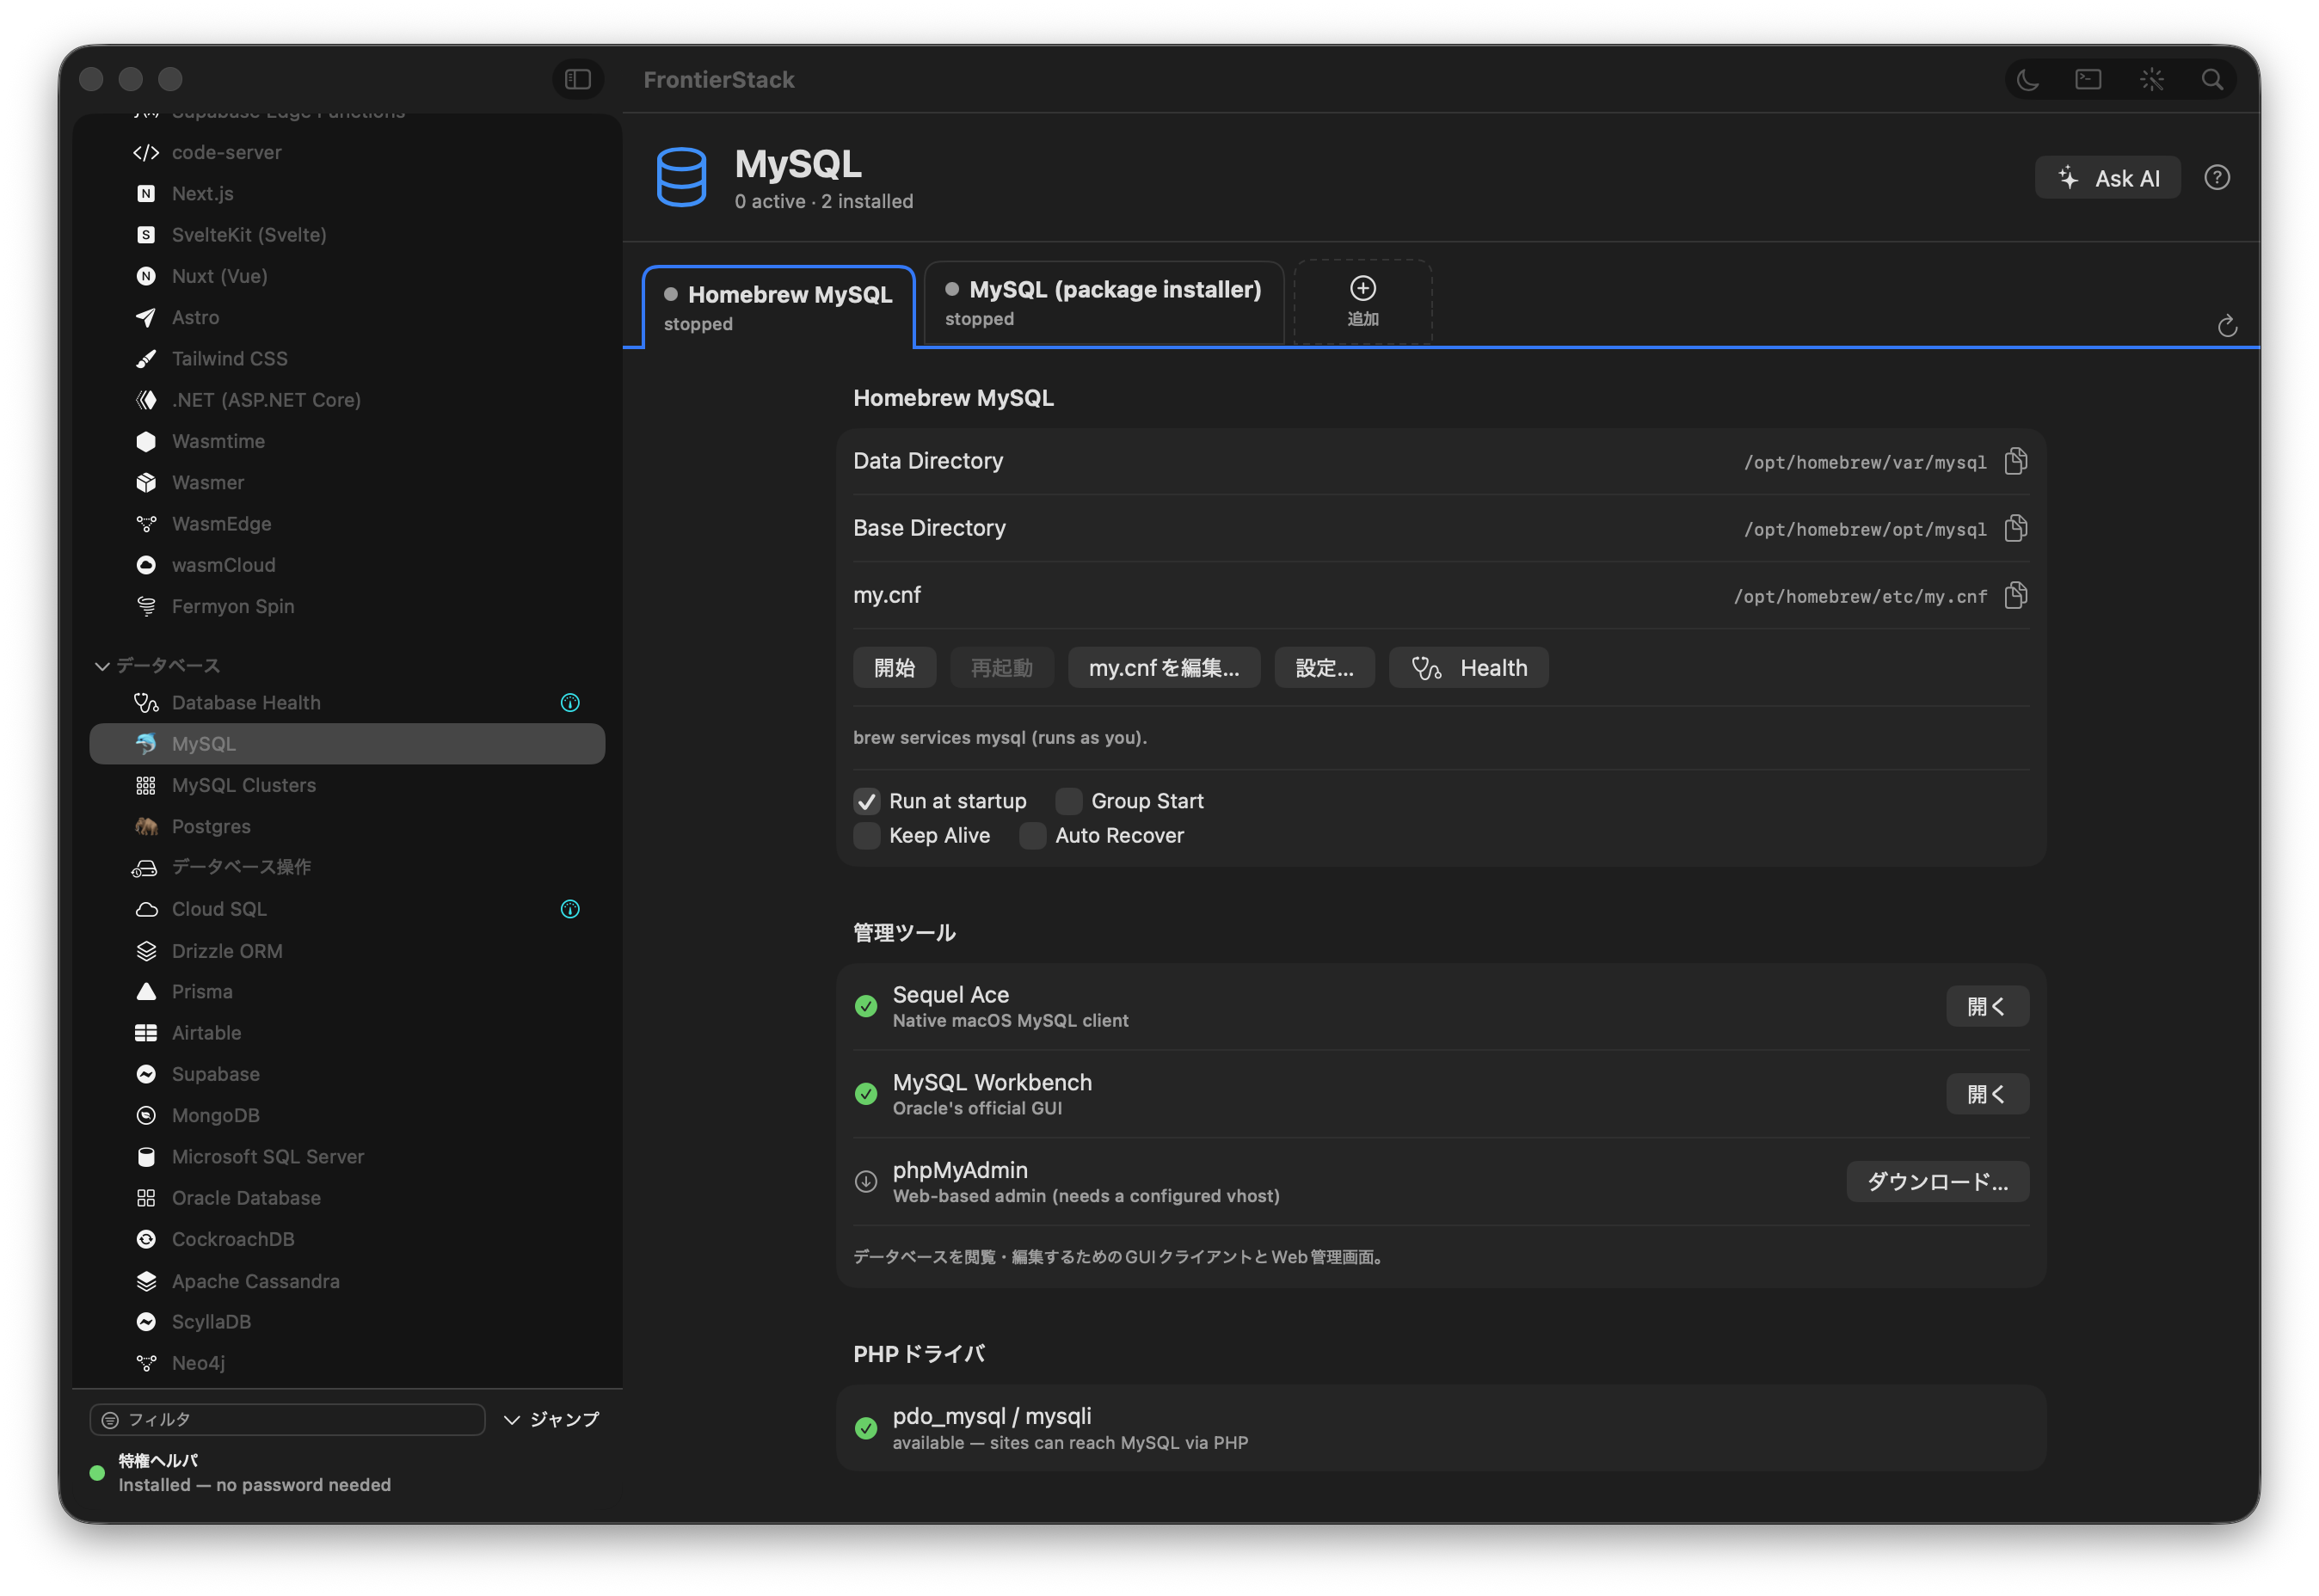Open WasmEdge in sidebar

(347, 523)
